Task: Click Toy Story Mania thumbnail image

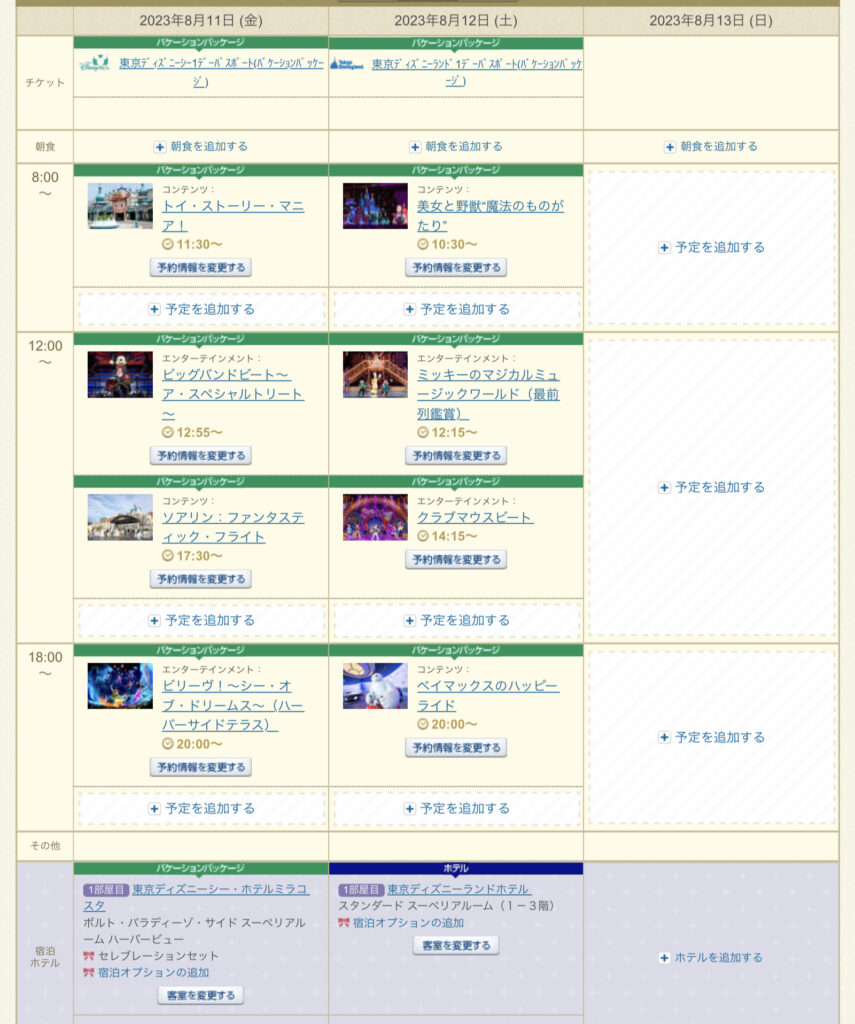Action: click(x=120, y=206)
